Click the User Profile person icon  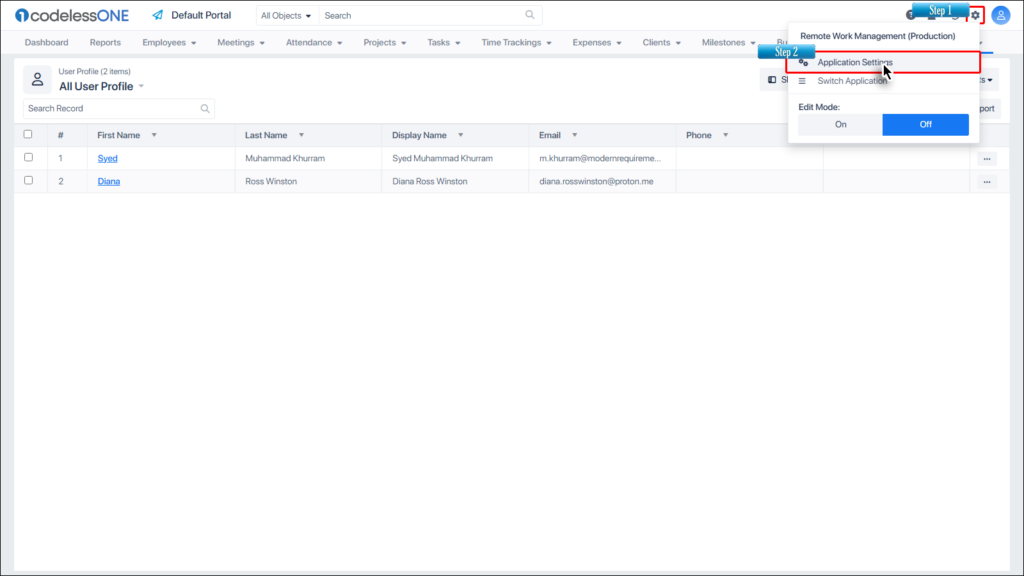click(37, 80)
